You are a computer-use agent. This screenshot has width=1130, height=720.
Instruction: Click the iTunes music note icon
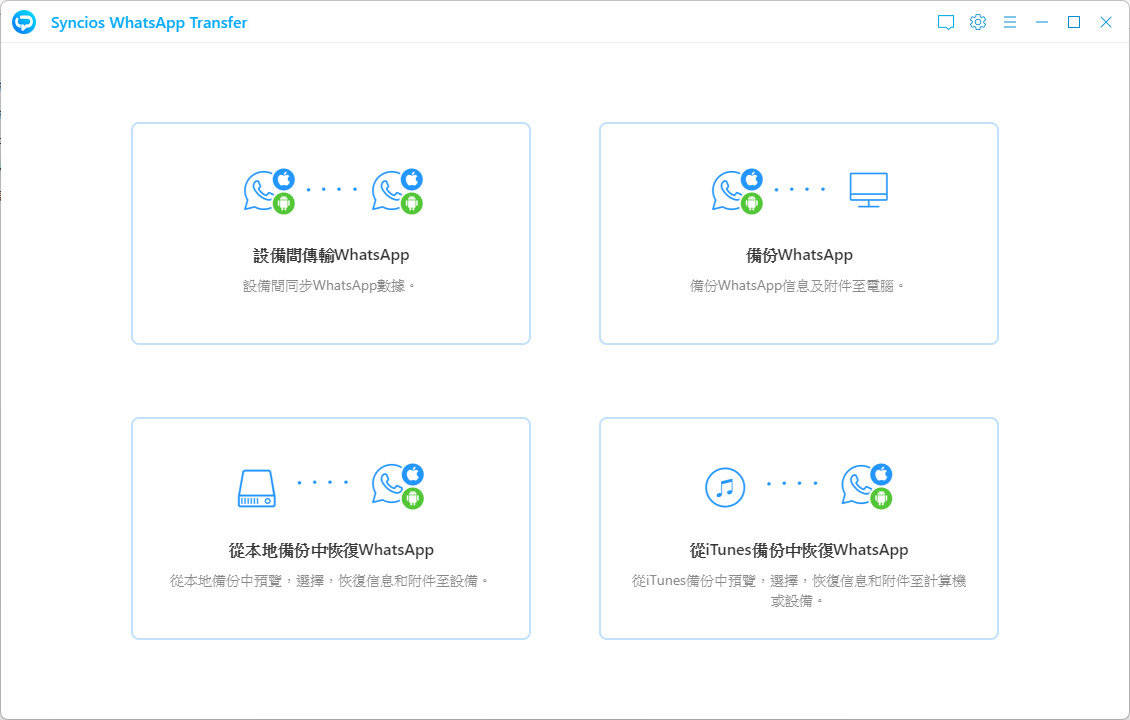click(725, 487)
